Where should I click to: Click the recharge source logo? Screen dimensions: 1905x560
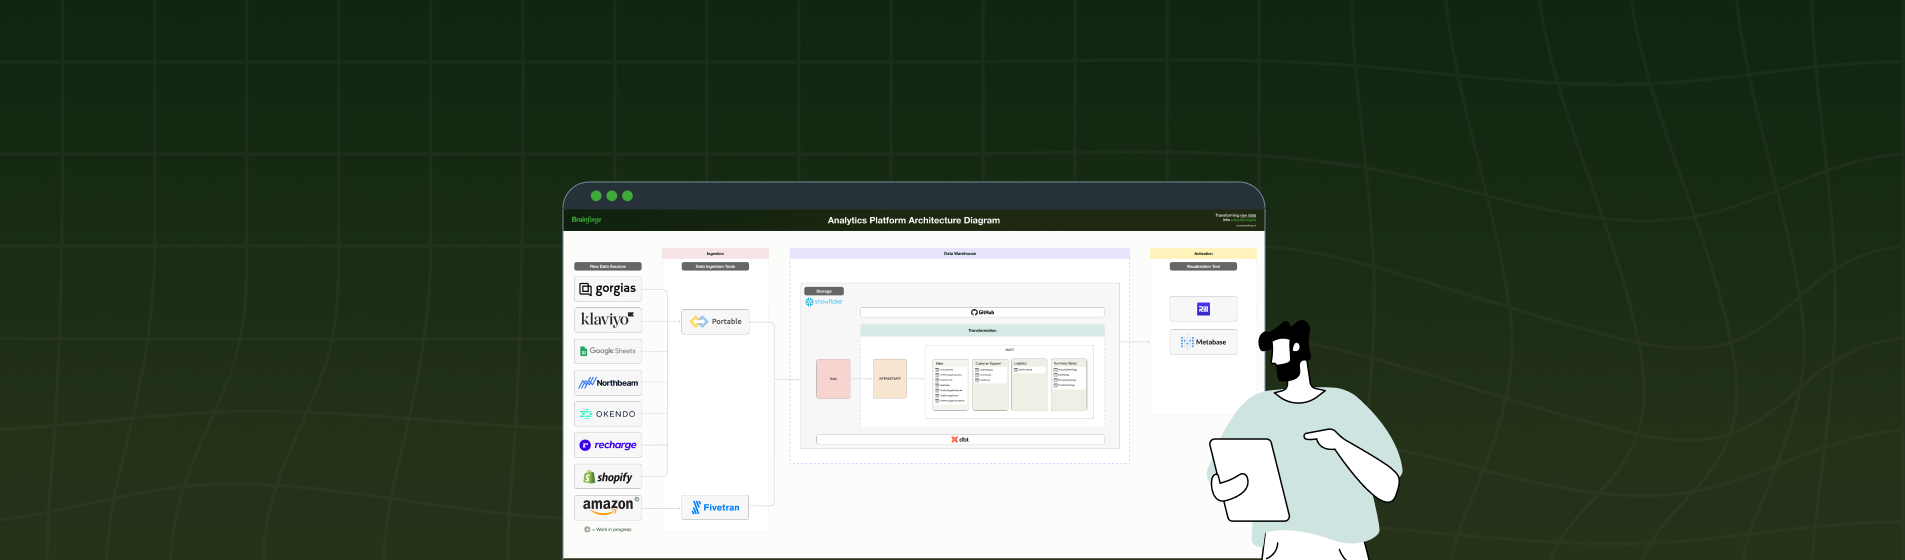tap(608, 445)
